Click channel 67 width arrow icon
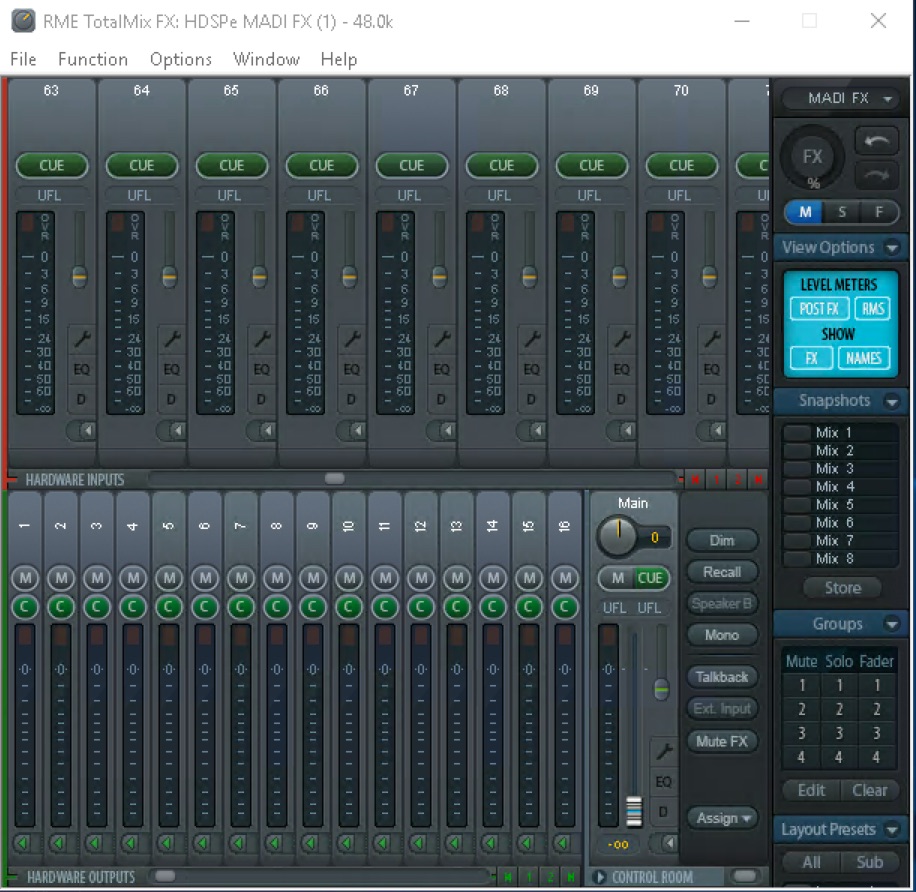 (x=442, y=431)
